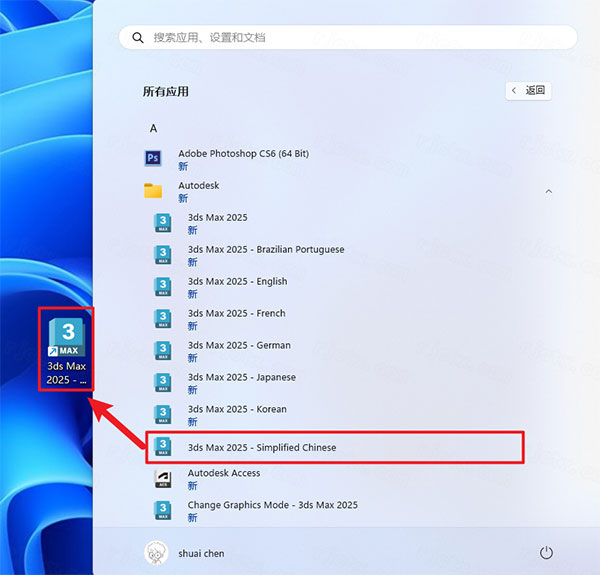This screenshot has height=575, width=600.
Task: Click the Autodesk folder icon
Action: pyautogui.click(x=153, y=191)
